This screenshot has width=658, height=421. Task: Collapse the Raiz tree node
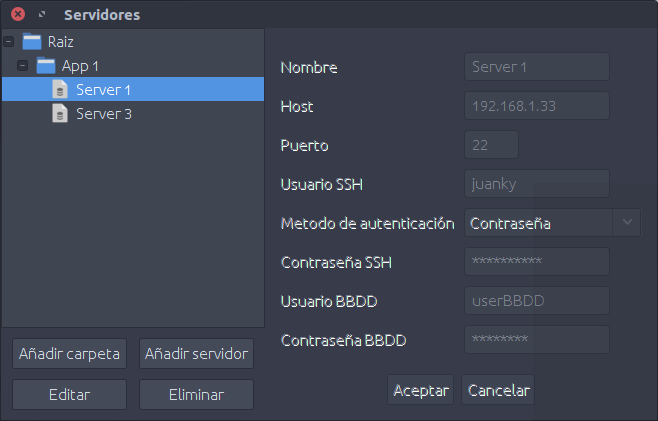8,42
